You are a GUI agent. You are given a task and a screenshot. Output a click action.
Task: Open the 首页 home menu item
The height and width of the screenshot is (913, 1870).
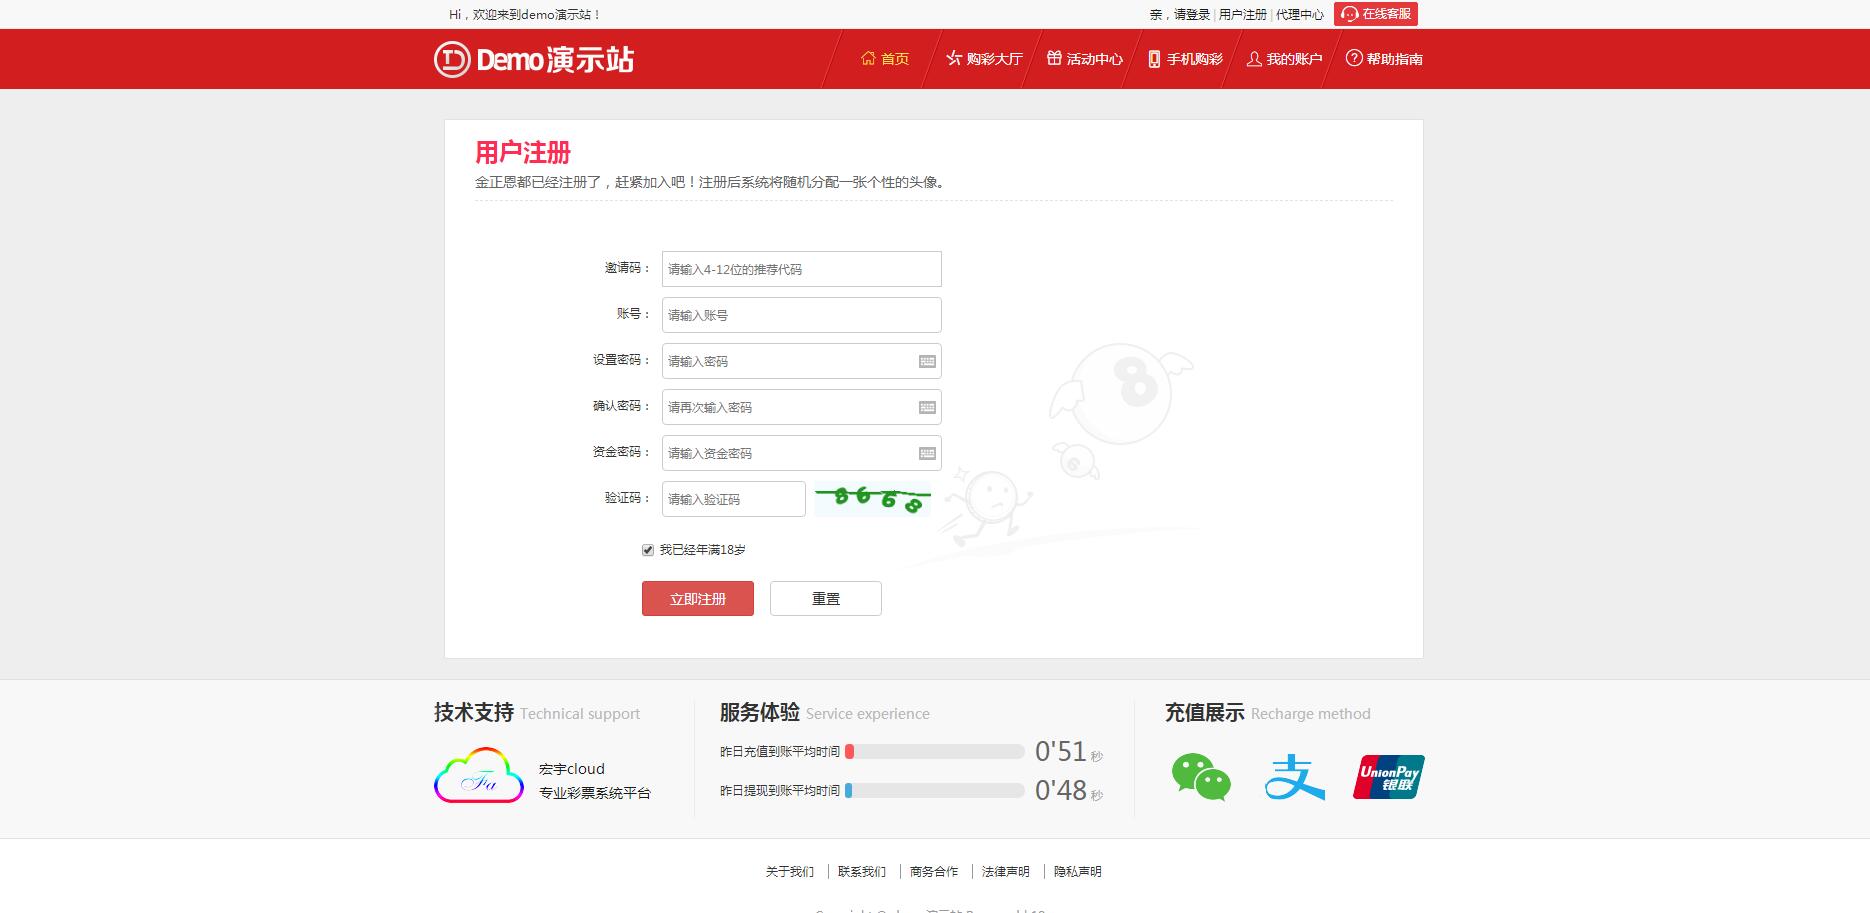pos(885,59)
